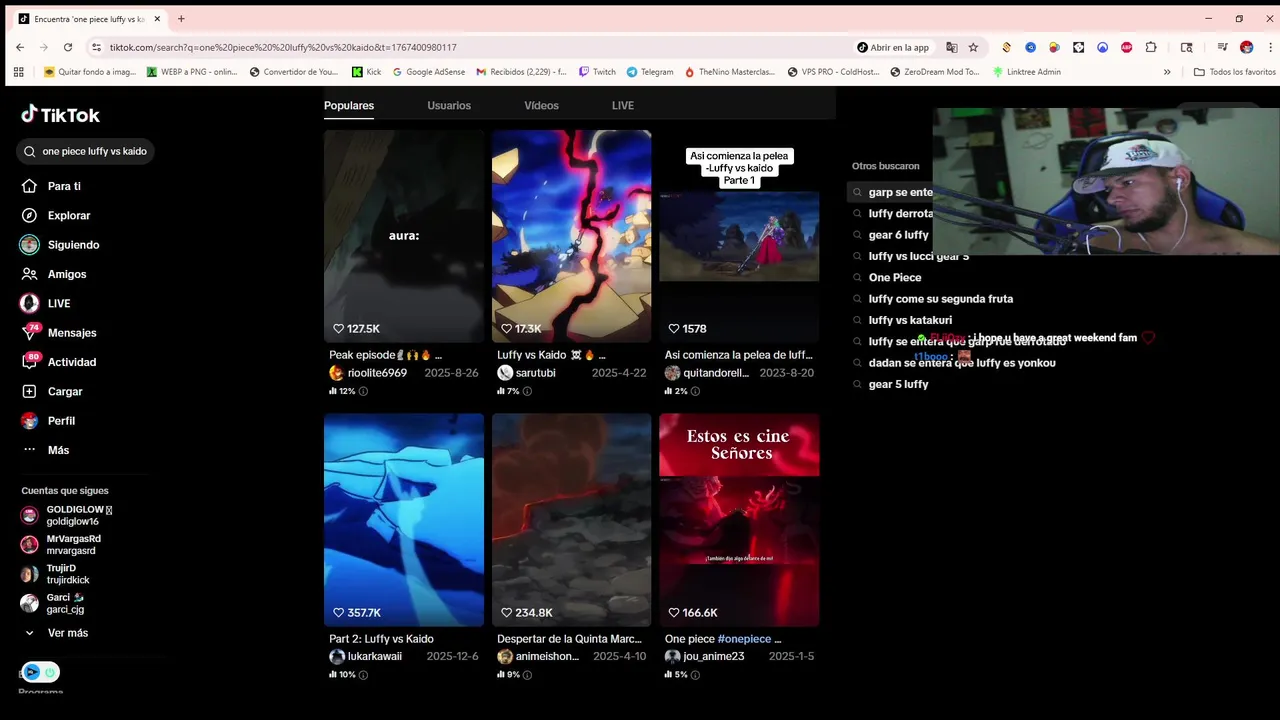Open the TikTok logo home link
Screen dimensions: 1280x720
pos(60,115)
